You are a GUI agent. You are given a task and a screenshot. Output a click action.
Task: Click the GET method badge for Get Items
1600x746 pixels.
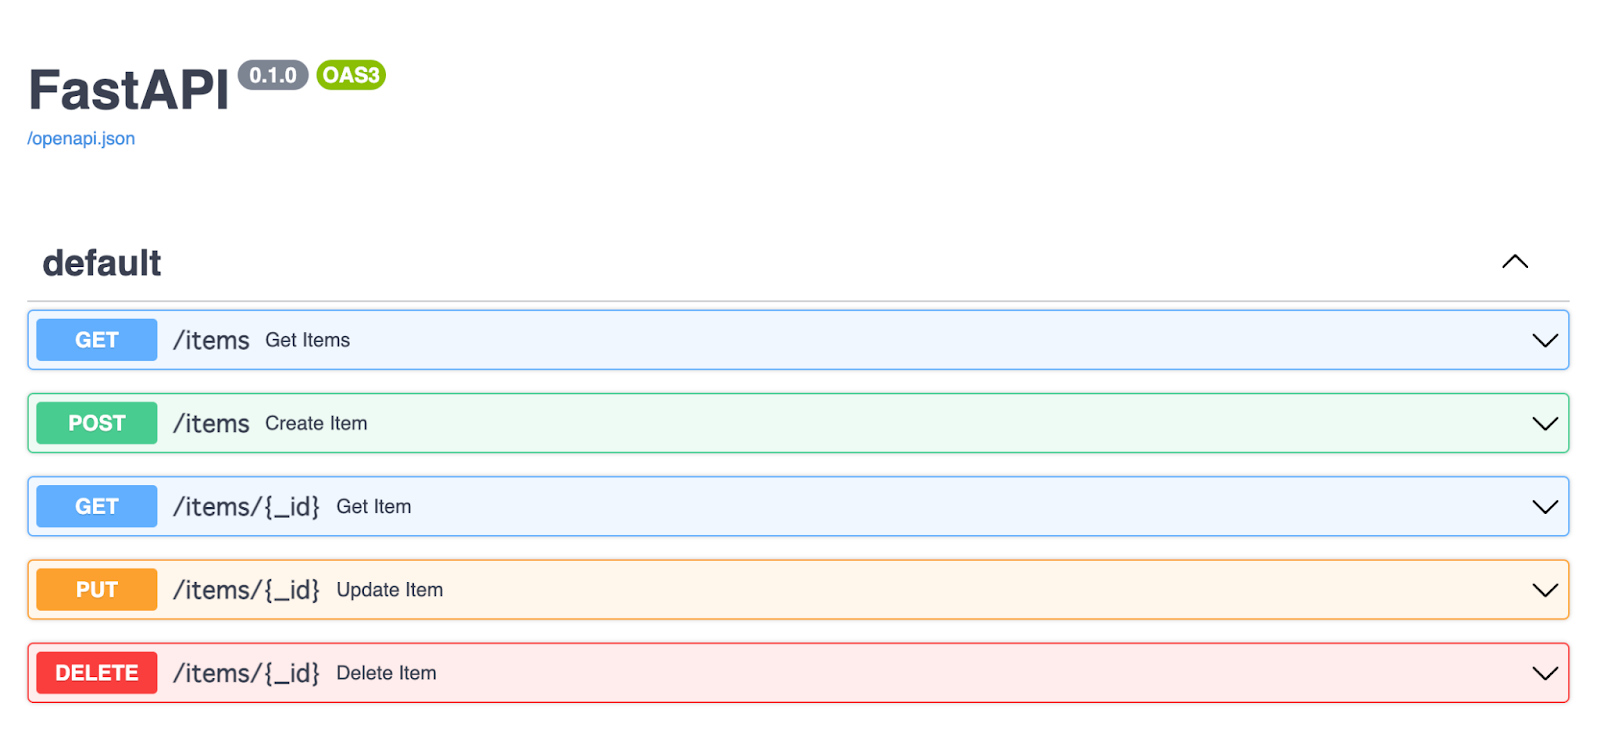[97, 340]
